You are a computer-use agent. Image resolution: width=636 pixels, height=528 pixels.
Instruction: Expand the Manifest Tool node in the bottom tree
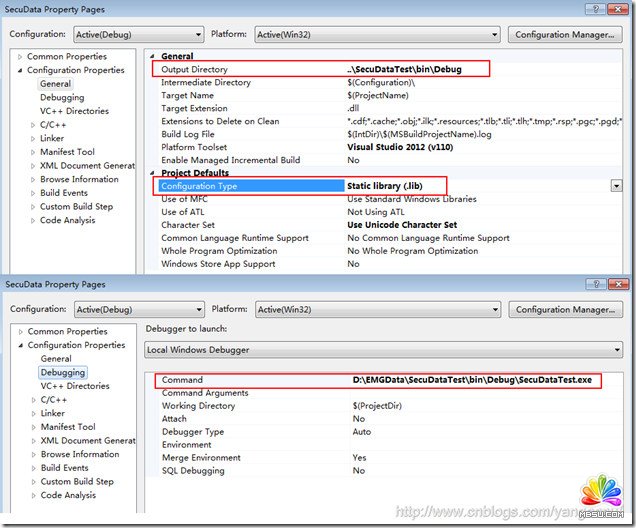tap(33, 427)
